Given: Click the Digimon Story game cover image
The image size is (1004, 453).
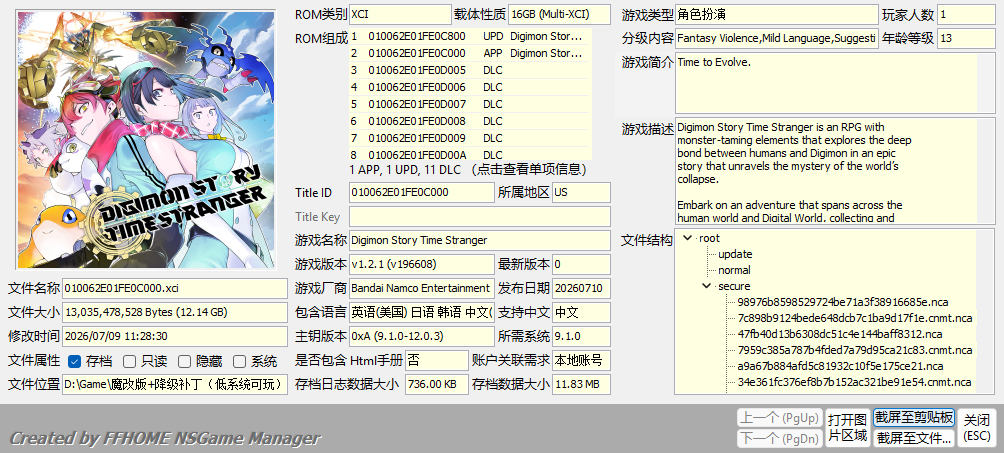Looking at the screenshot, I should pos(146,140).
